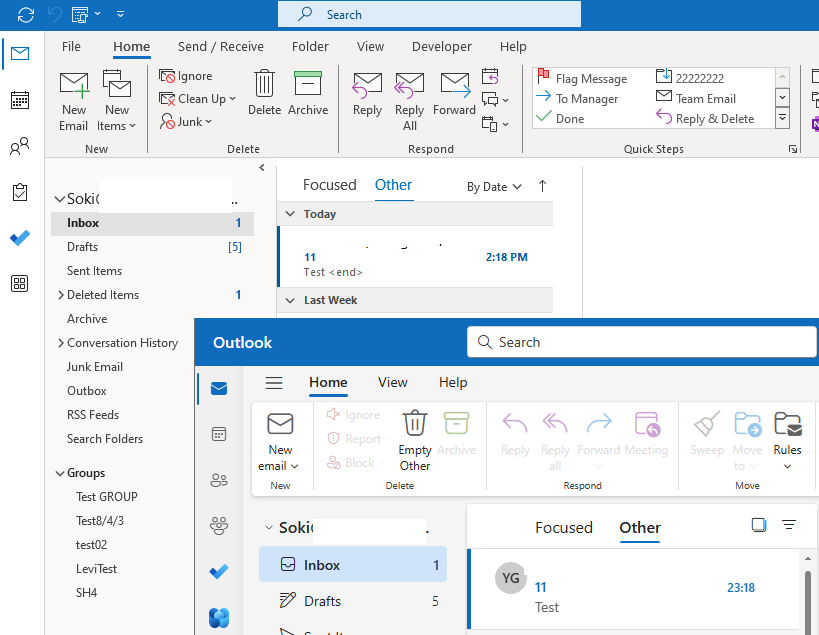Click Ignore in classic Outlook Delete group
The width and height of the screenshot is (819, 635).
click(186, 76)
